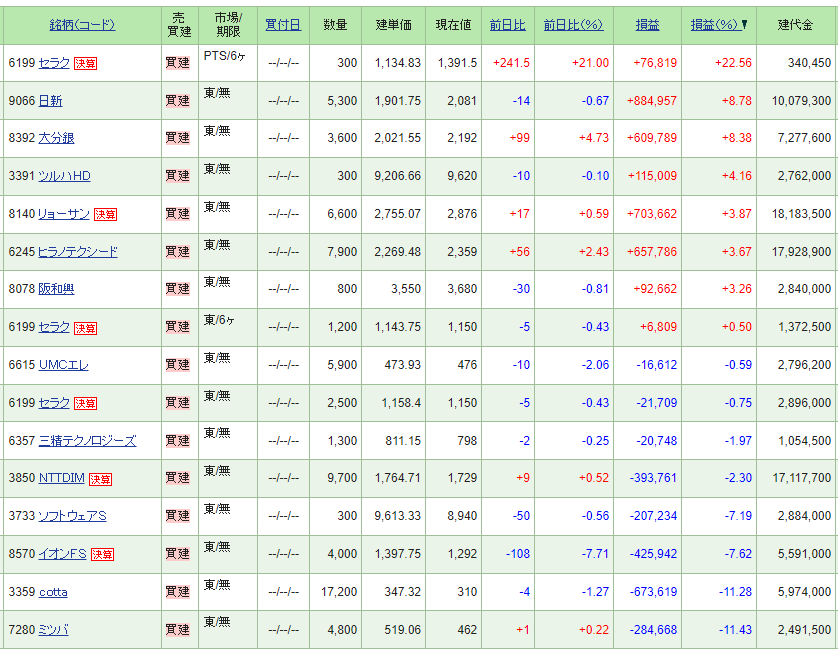Open ミツバ stock link

click(x=53, y=629)
